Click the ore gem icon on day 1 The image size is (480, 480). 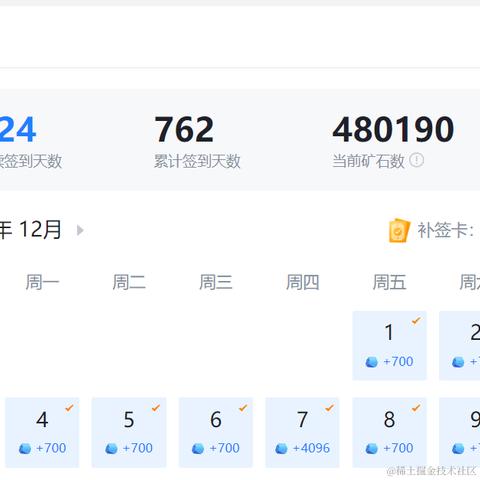point(372,362)
